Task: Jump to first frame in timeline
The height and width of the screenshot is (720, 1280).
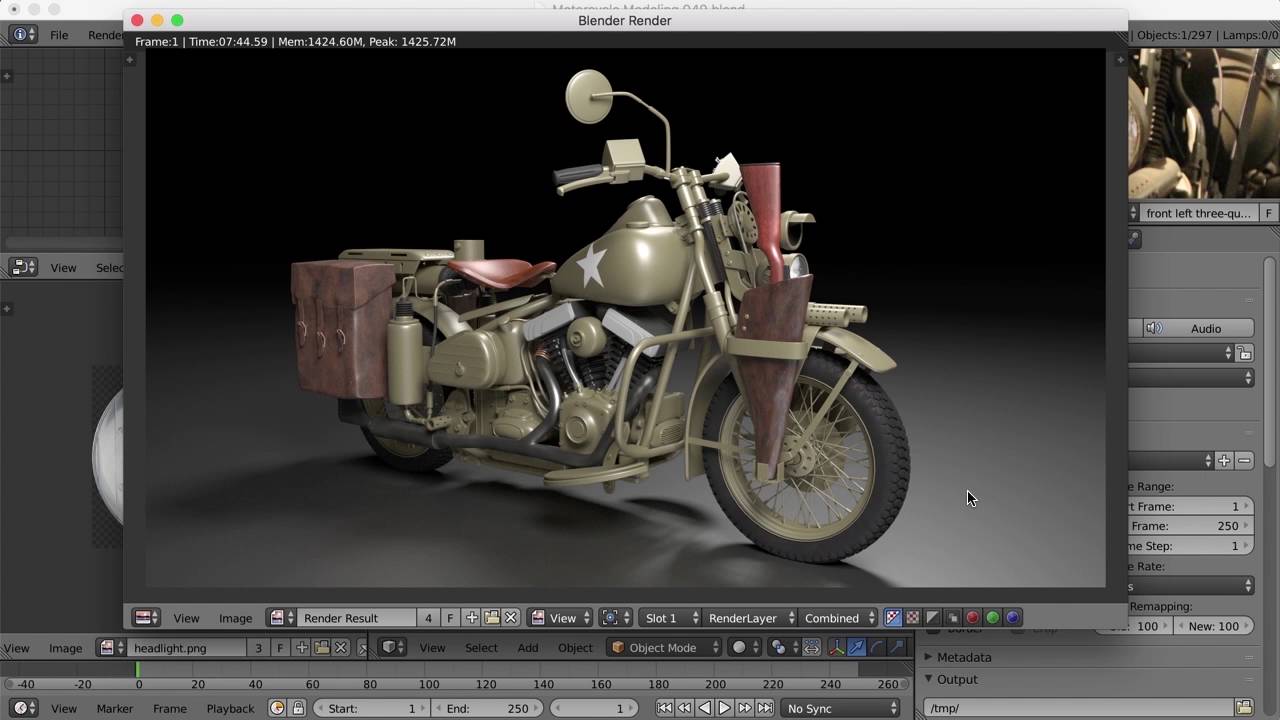Action: pos(664,708)
